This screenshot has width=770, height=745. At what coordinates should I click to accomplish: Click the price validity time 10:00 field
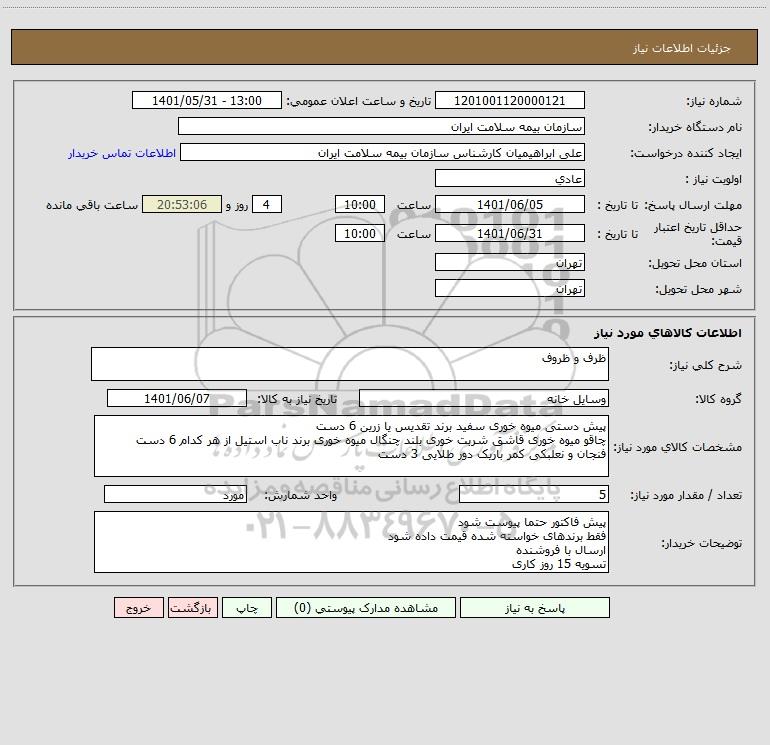[x=359, y=233]
